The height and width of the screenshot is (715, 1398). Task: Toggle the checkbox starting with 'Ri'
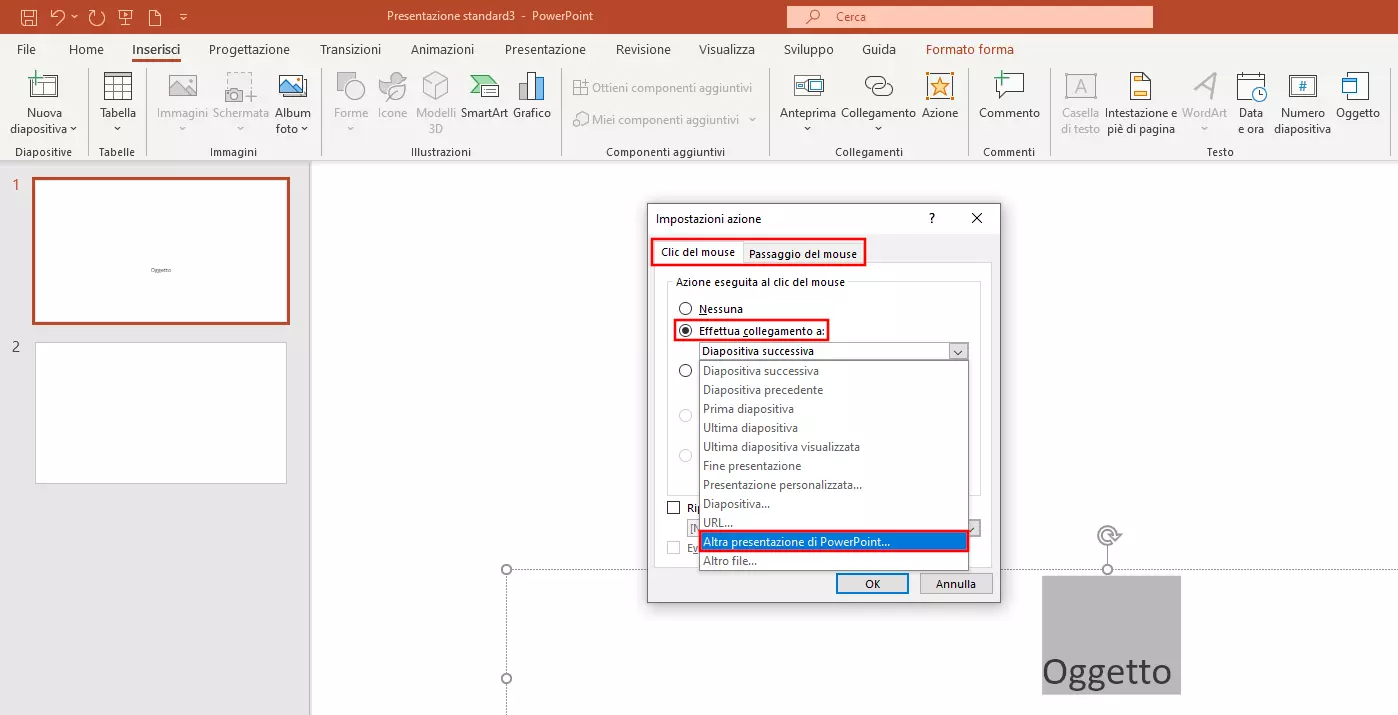(x=673, y=508)
